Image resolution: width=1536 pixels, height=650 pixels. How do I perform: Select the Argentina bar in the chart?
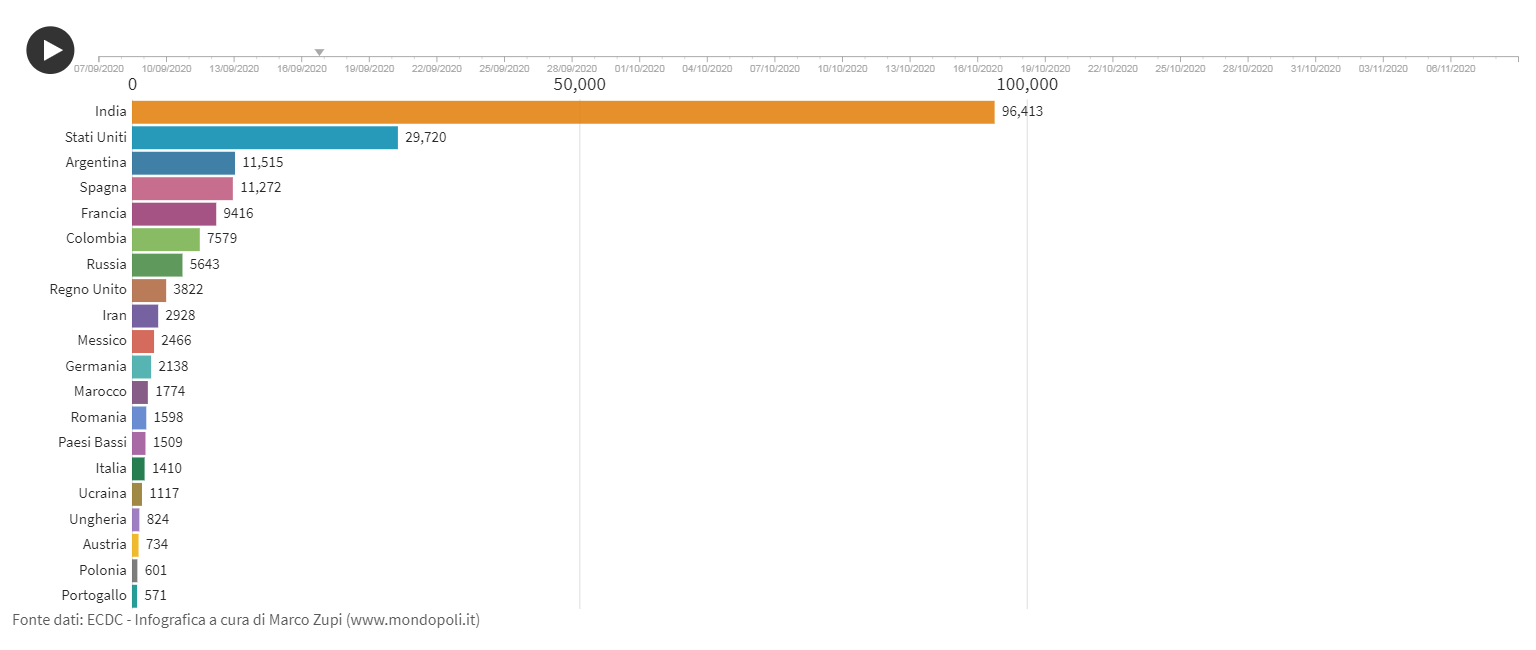tap(183, 163)
